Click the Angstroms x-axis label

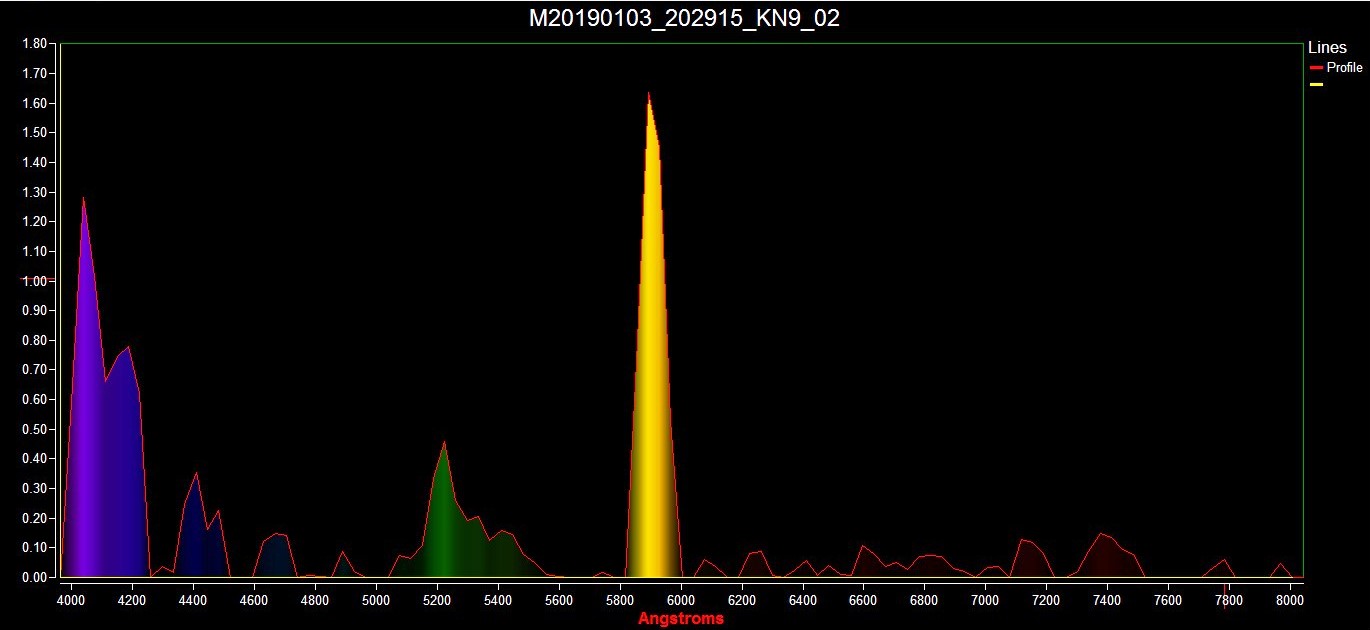[681, 619]
